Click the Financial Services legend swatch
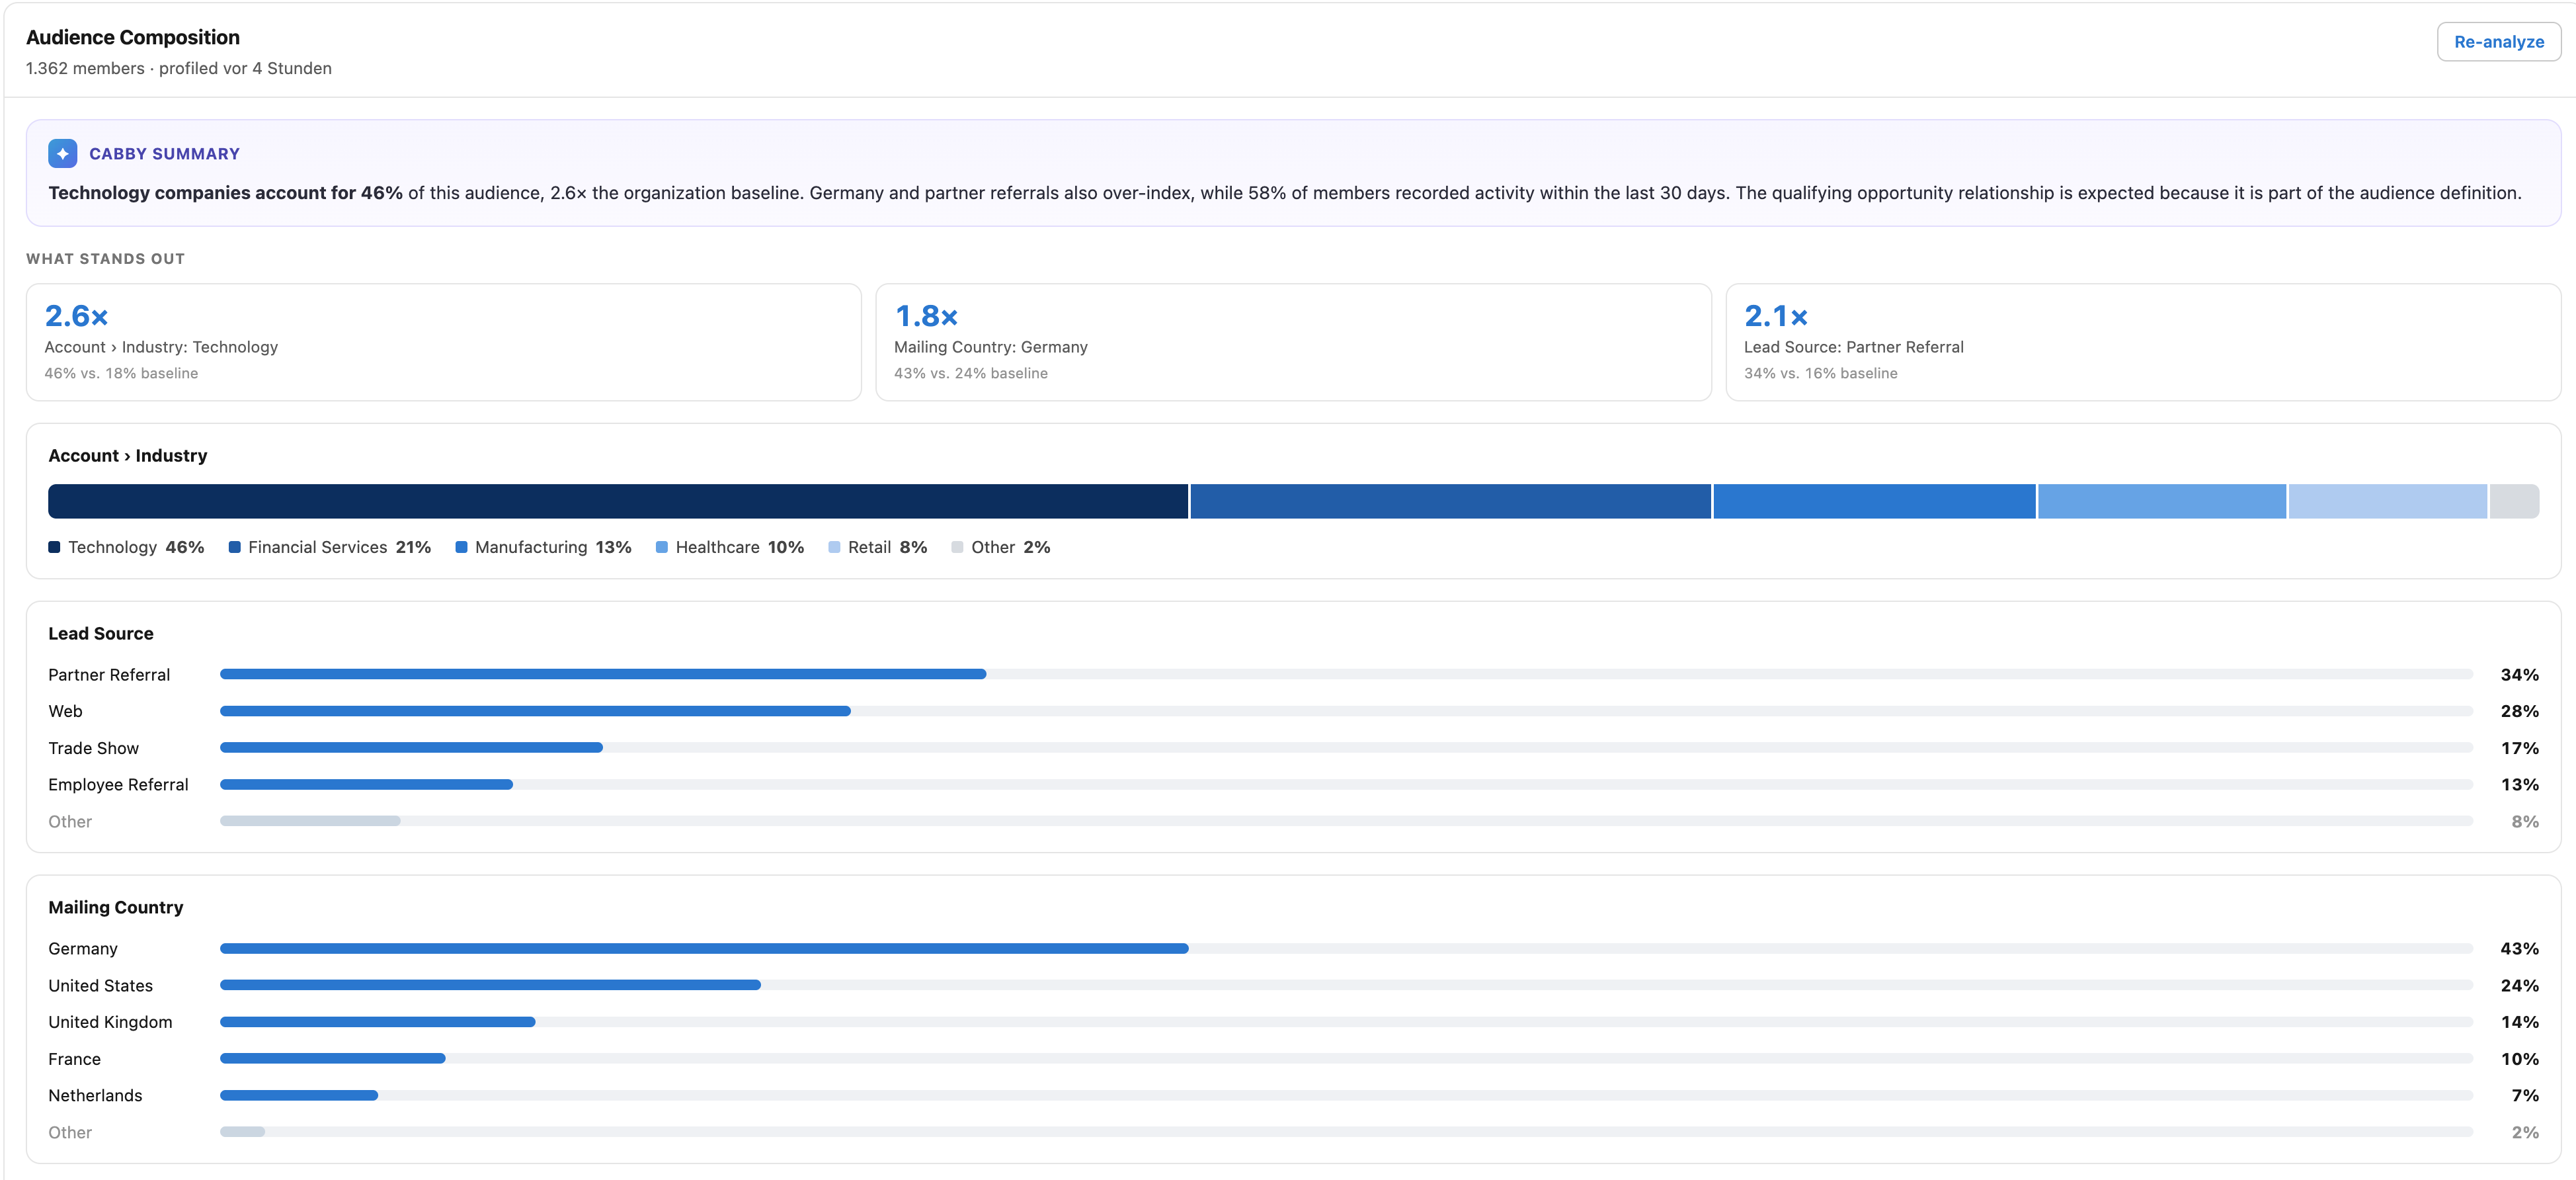 tap(234, 547)
